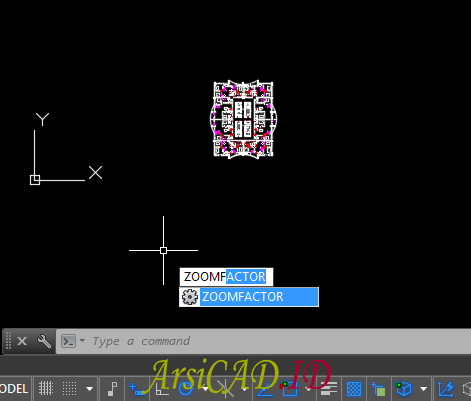Toggle Show/Hide Lineweight icon
Screen dimensions: 471x401
[x=329, y=389]
